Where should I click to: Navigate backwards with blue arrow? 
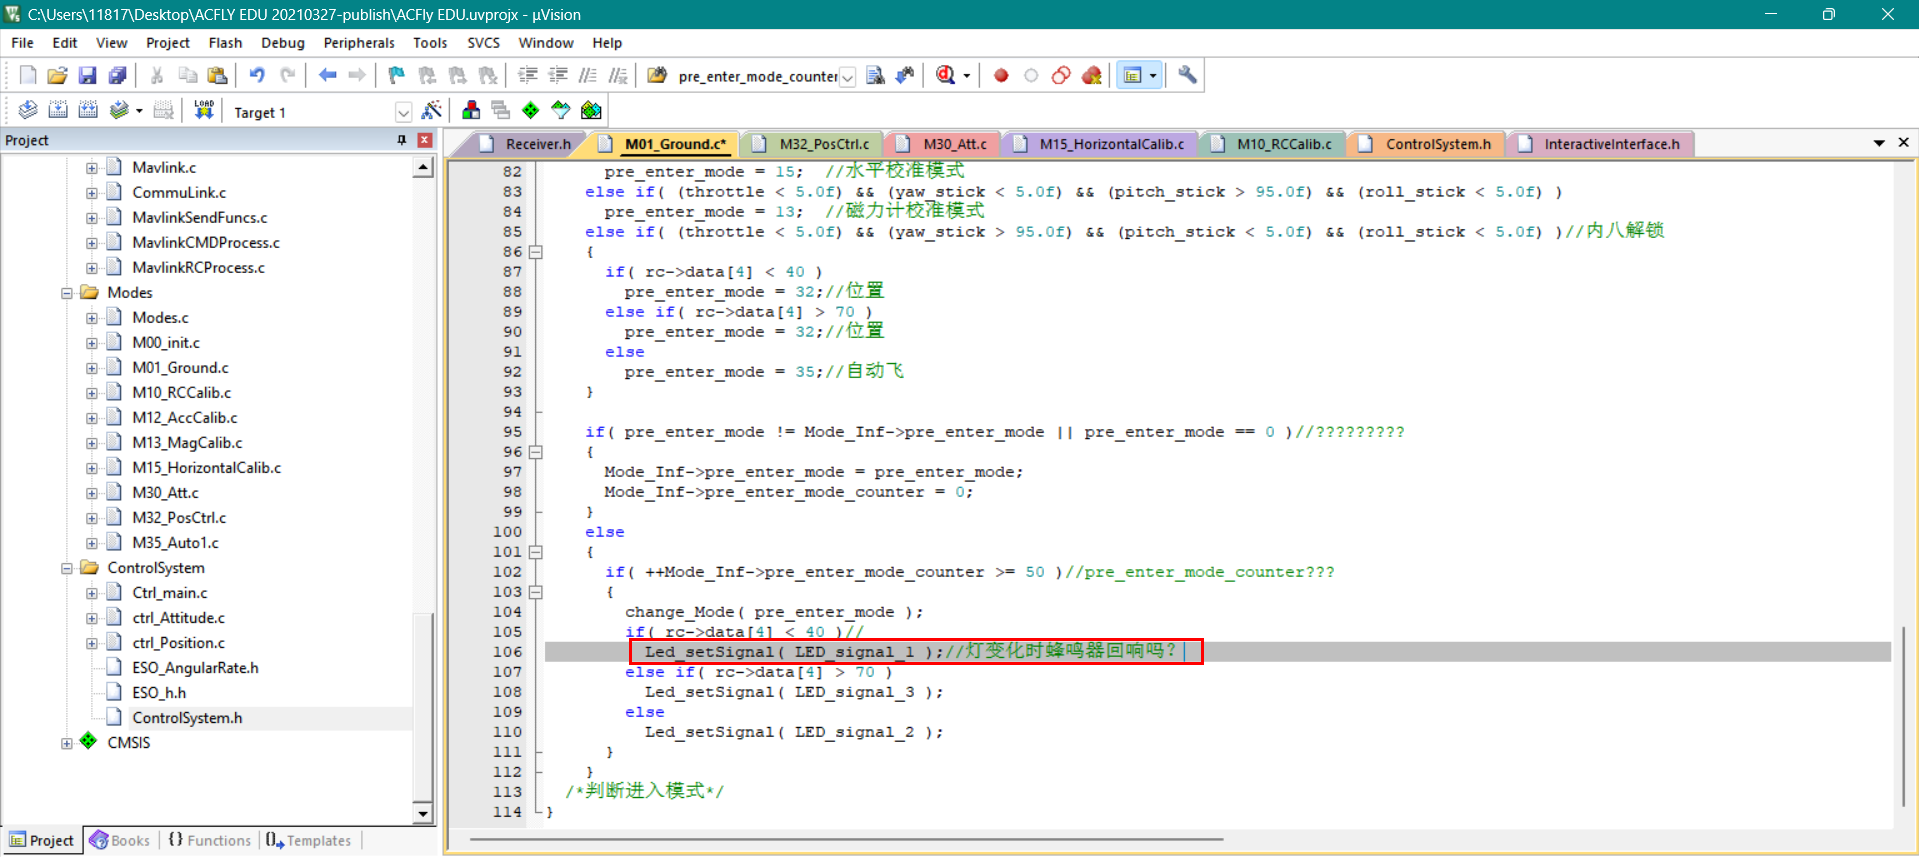point(327,75)
